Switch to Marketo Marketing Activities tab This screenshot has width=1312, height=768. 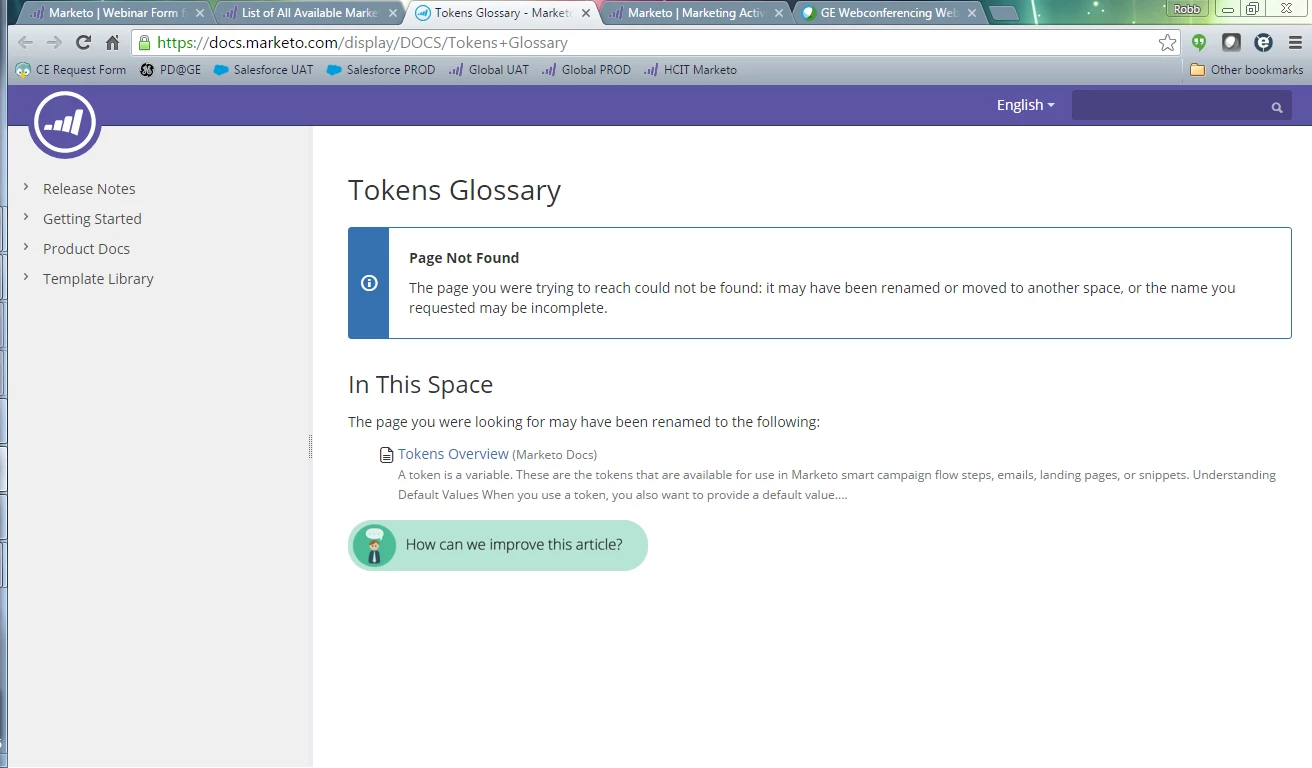tap(695, 13)
